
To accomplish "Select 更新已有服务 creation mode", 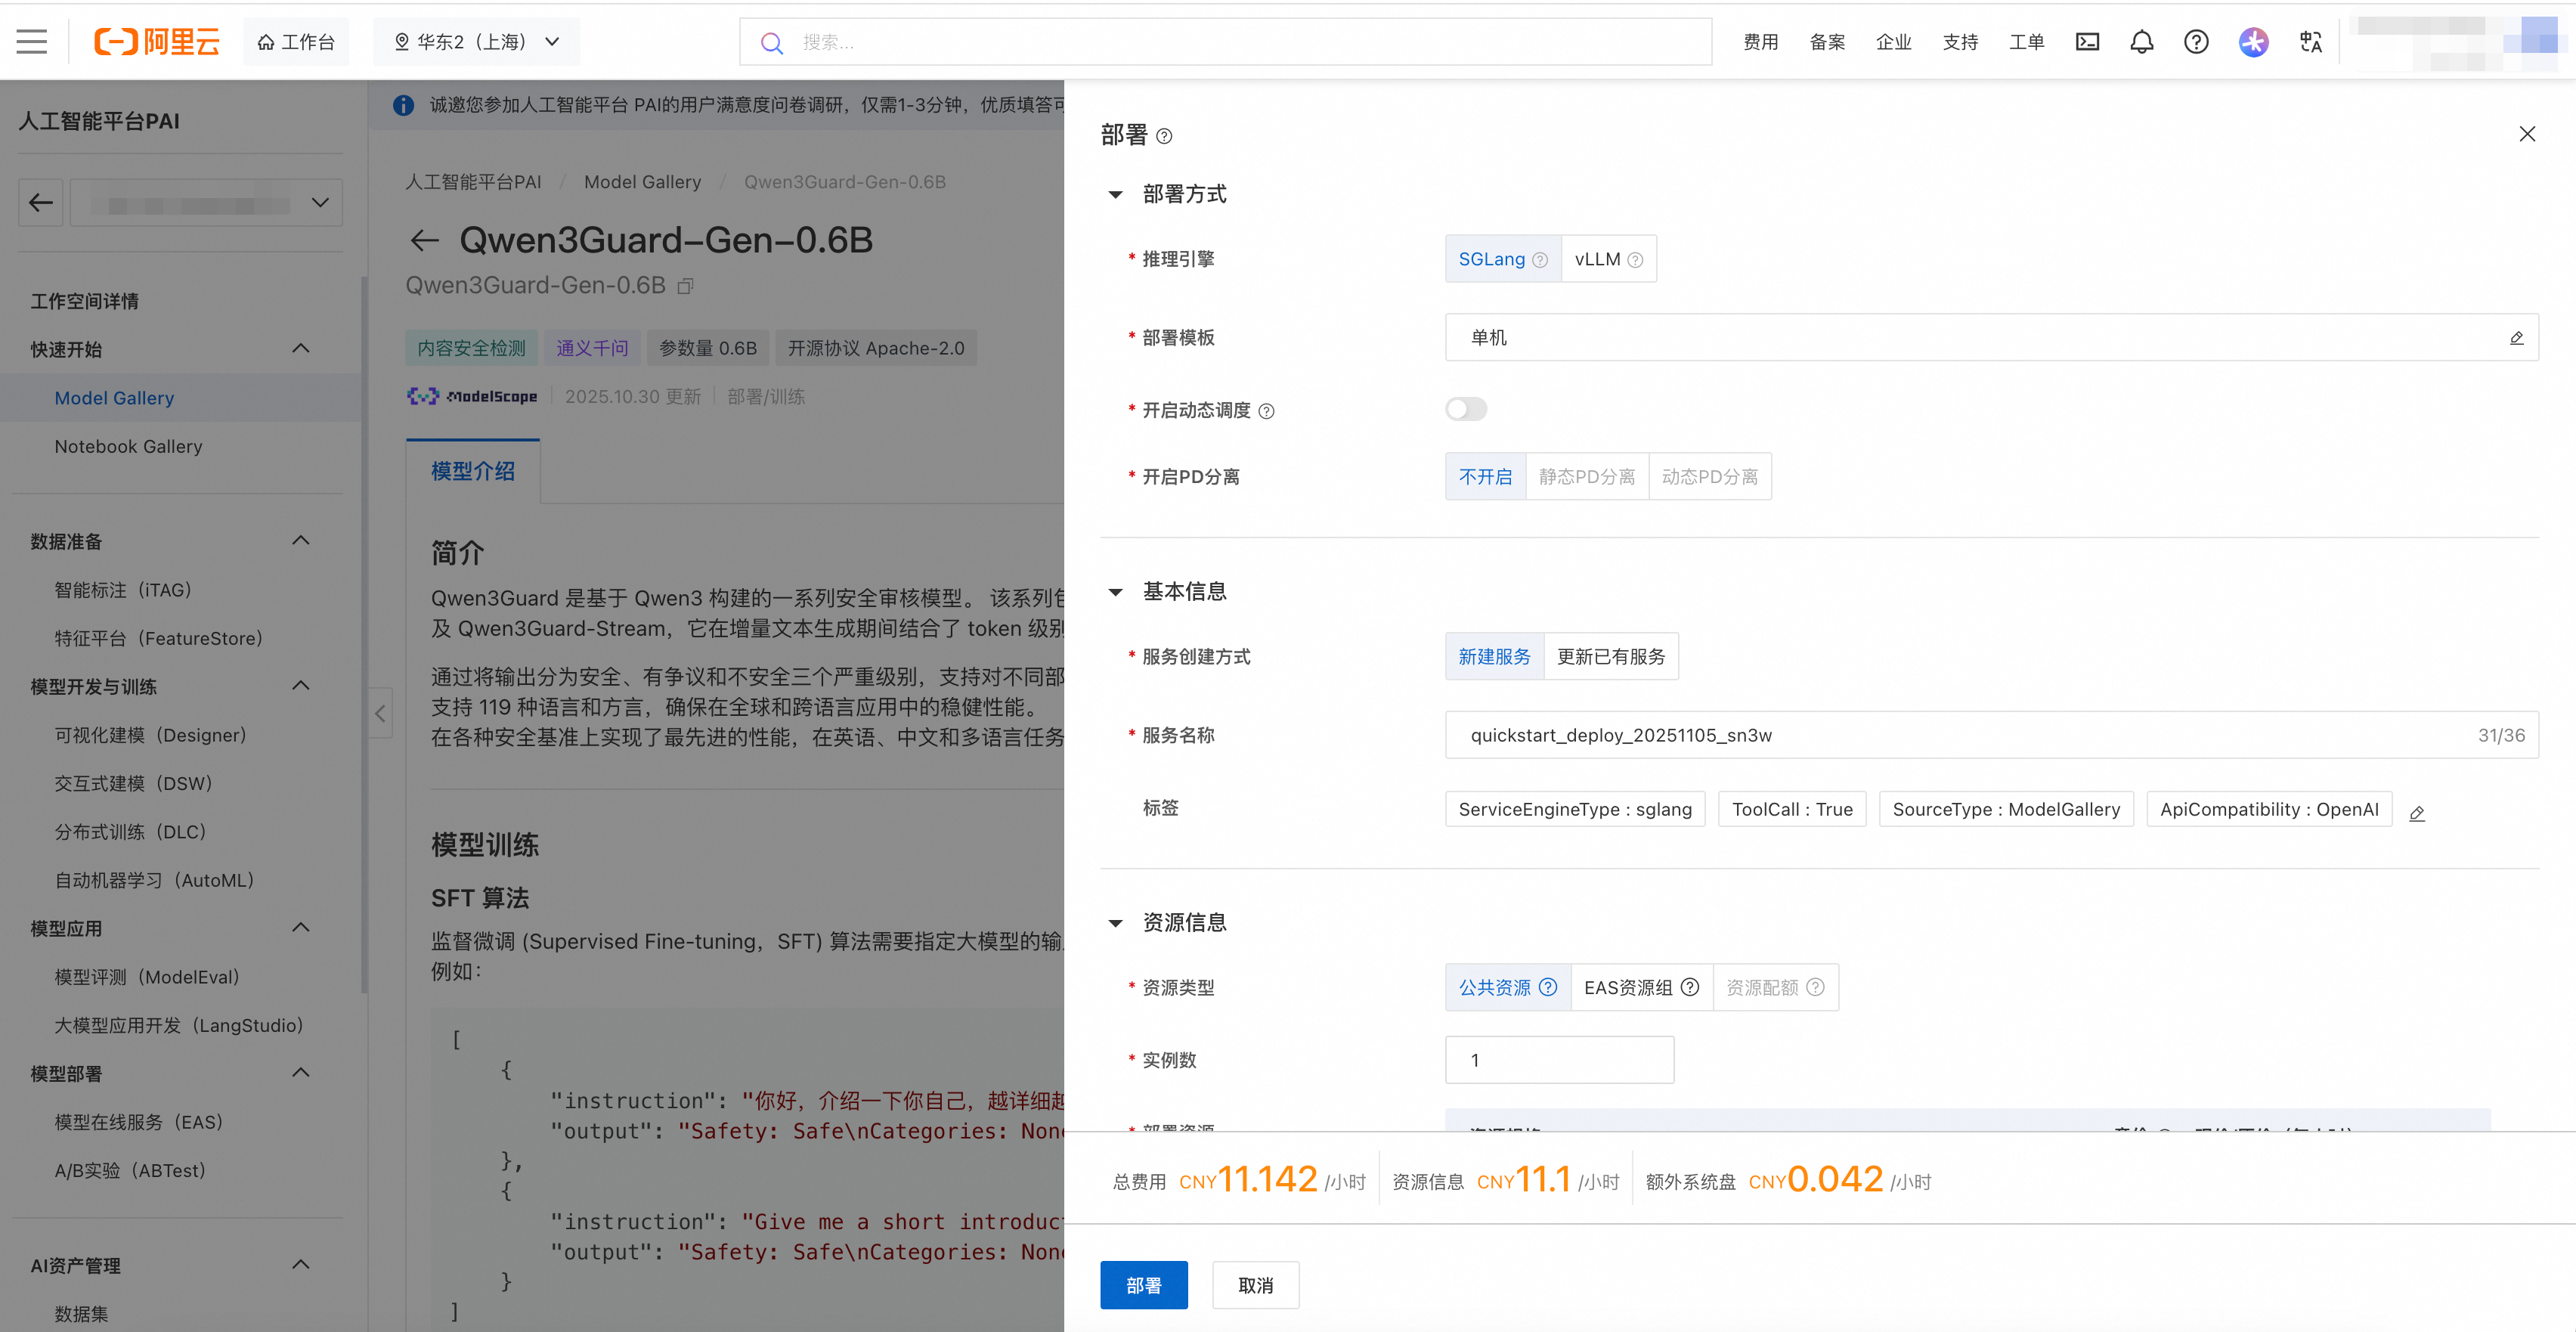I will click(x=1611, y=657).
